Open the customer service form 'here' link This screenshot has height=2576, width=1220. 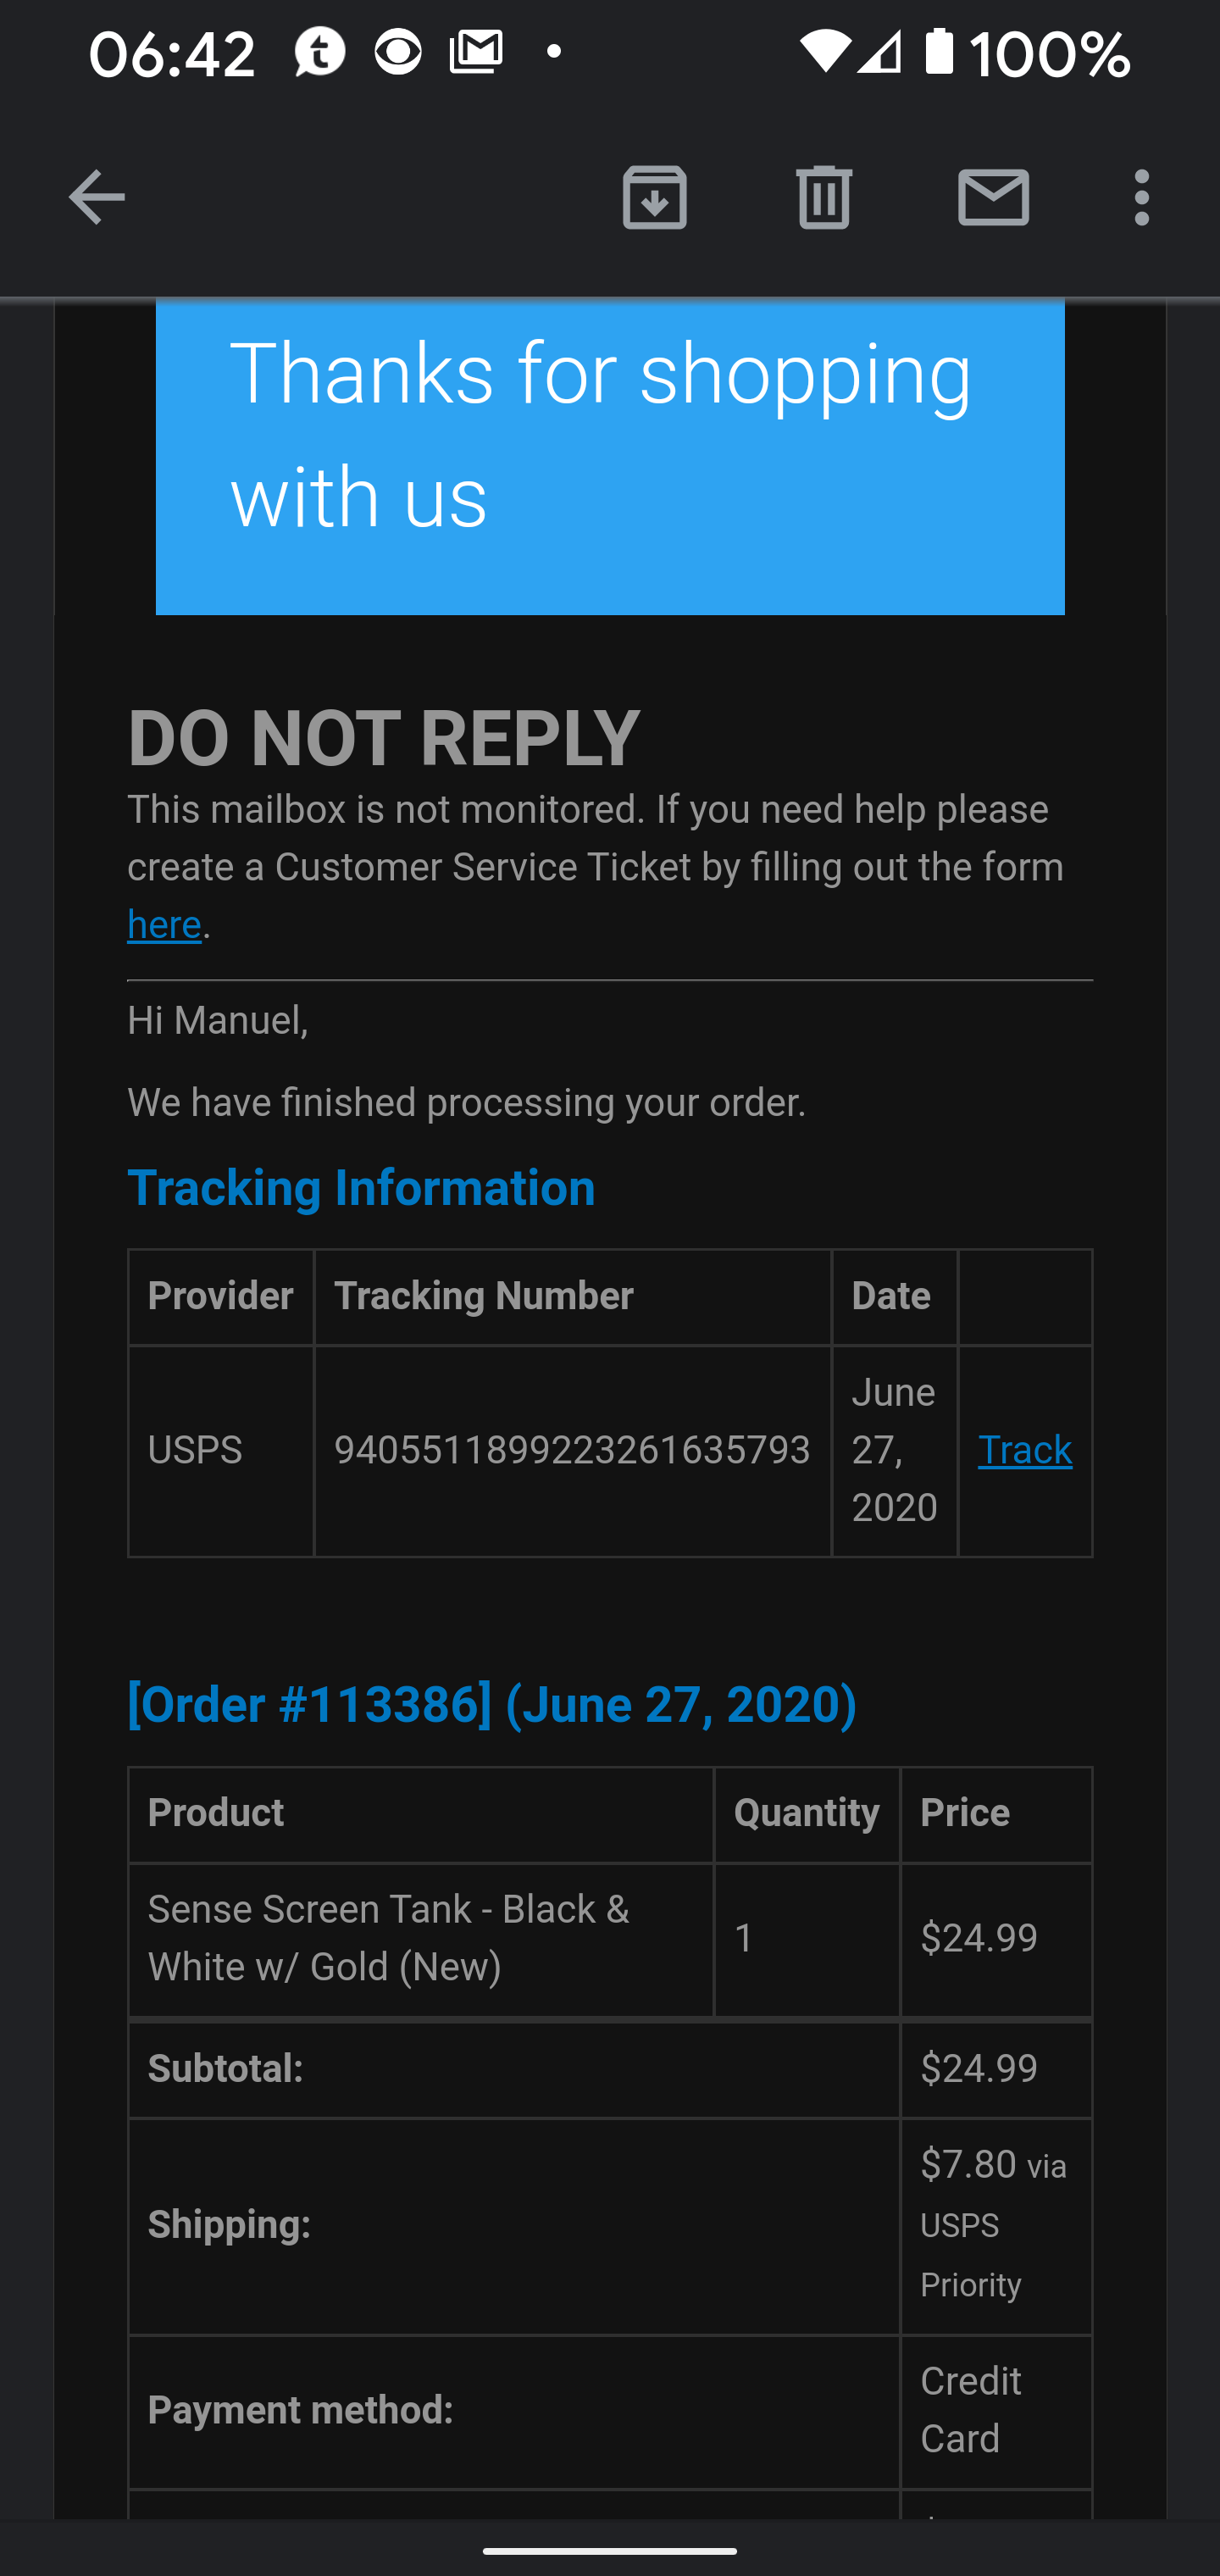(x=164, y=926)
